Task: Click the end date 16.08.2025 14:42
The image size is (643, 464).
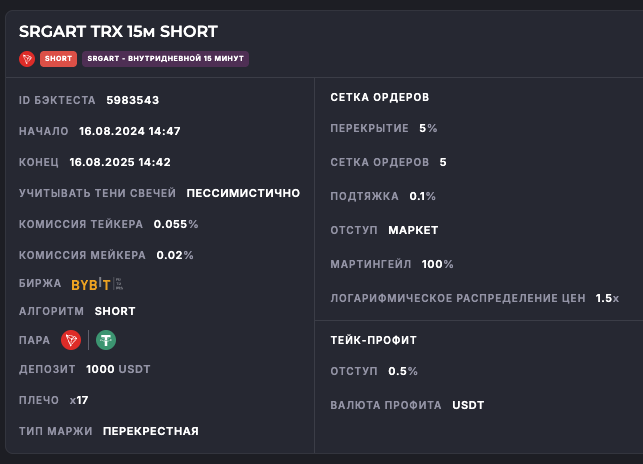Action: [120, 162]
